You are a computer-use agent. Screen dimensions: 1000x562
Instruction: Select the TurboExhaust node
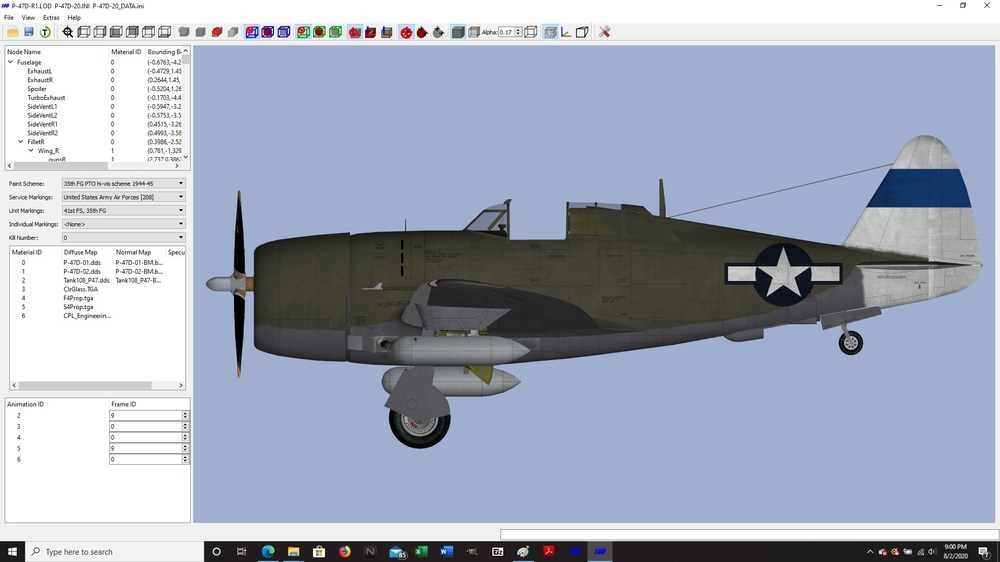(x=46, y=98)
